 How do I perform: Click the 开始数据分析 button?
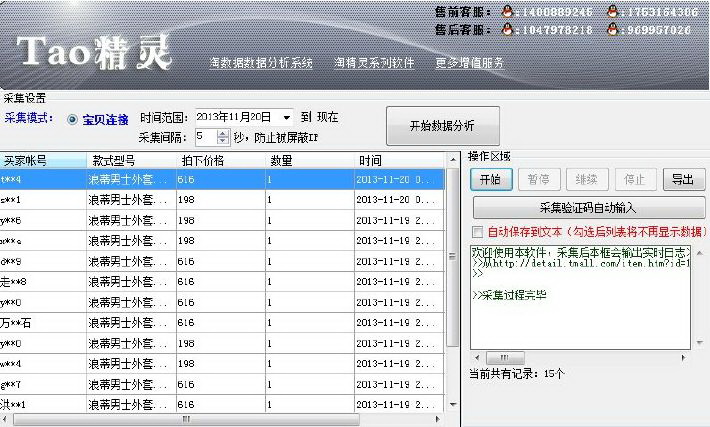[x=443, y=126]
